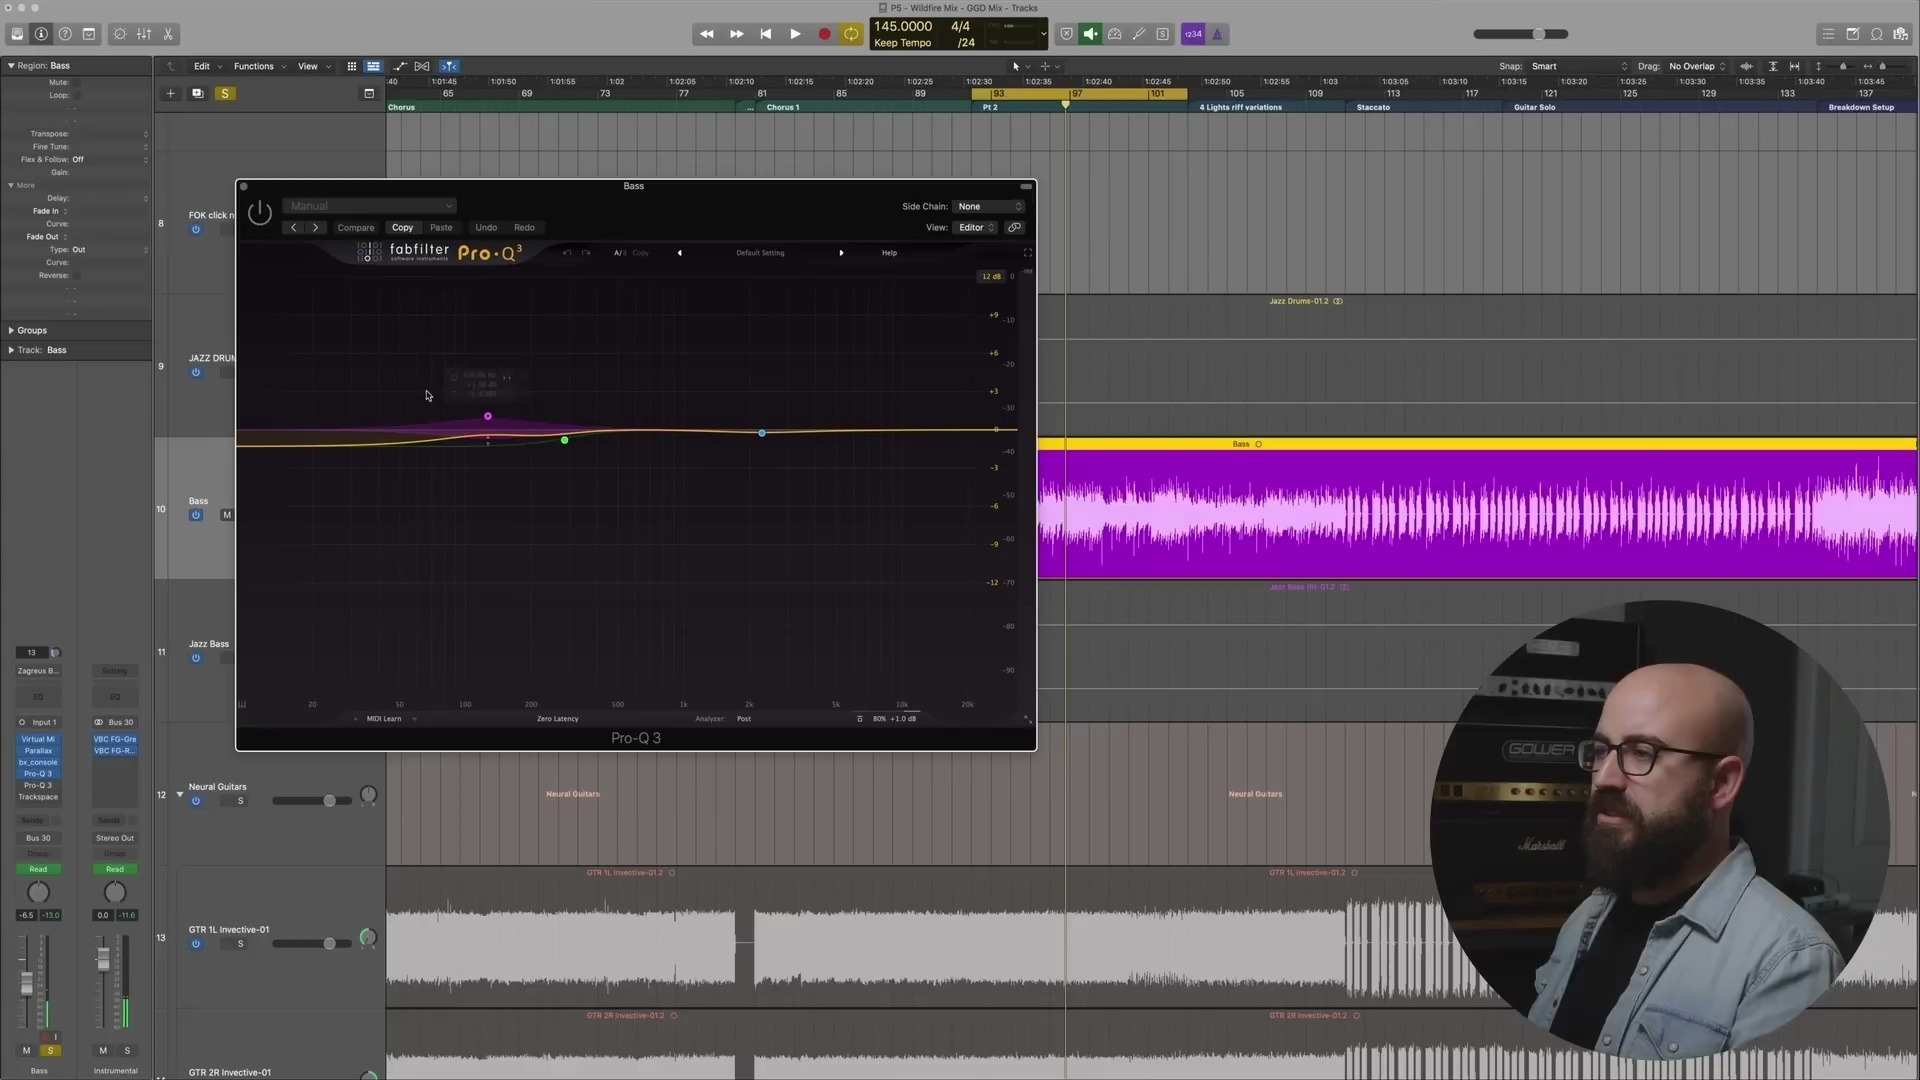Toggle waveform zoom icon
This screenshot has width=1920, height=1080.
point(1746,66)
